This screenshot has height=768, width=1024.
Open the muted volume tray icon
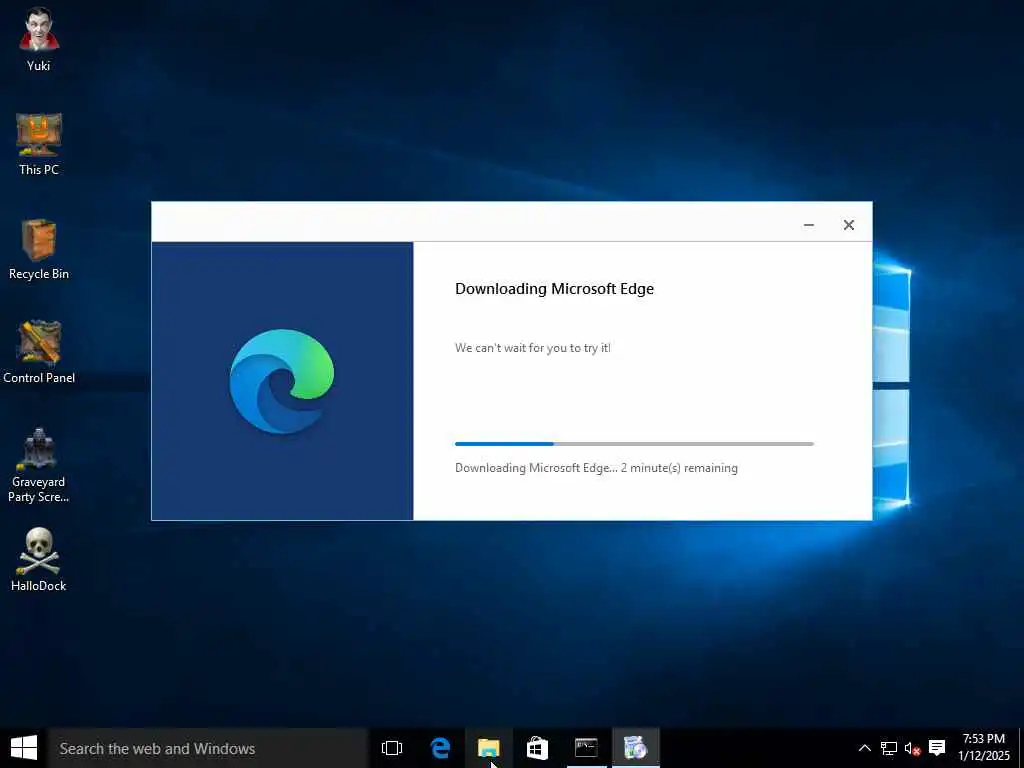point(912,748)
